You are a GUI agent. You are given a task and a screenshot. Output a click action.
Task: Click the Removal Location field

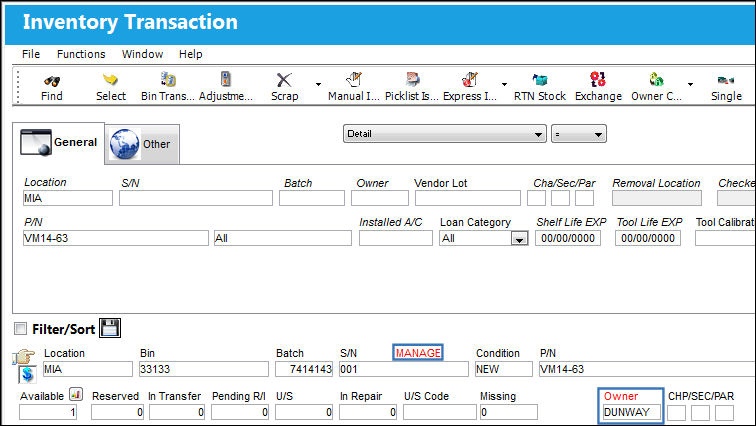(657, 198)
